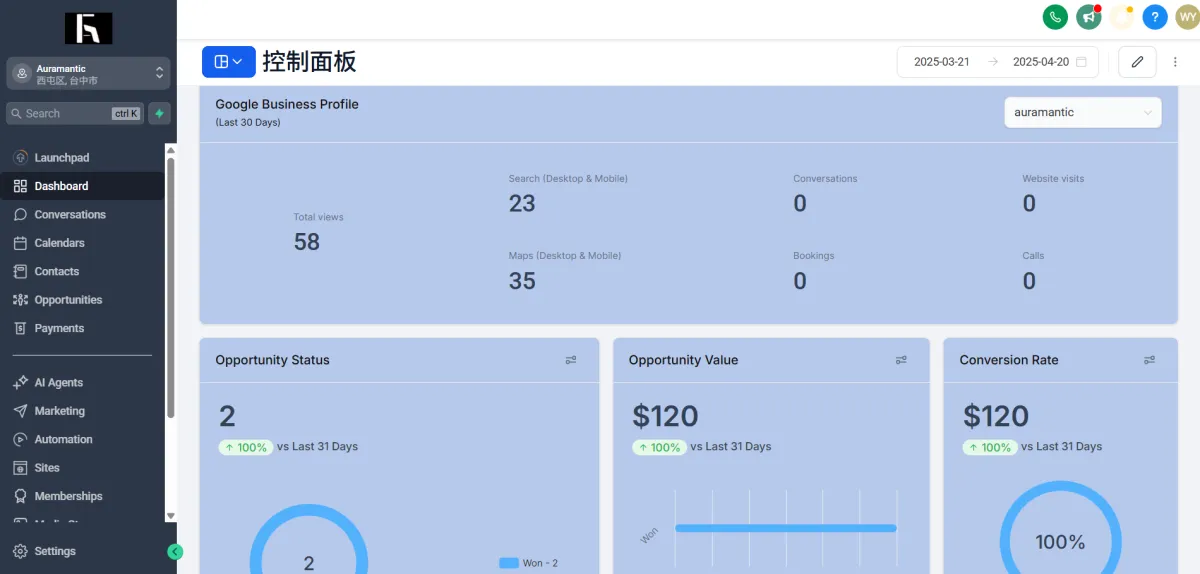The width and height of the screenshot is (1200, 574).
Task: Click the green AI sparkle button beside search
Action: (x=159, y=113)
